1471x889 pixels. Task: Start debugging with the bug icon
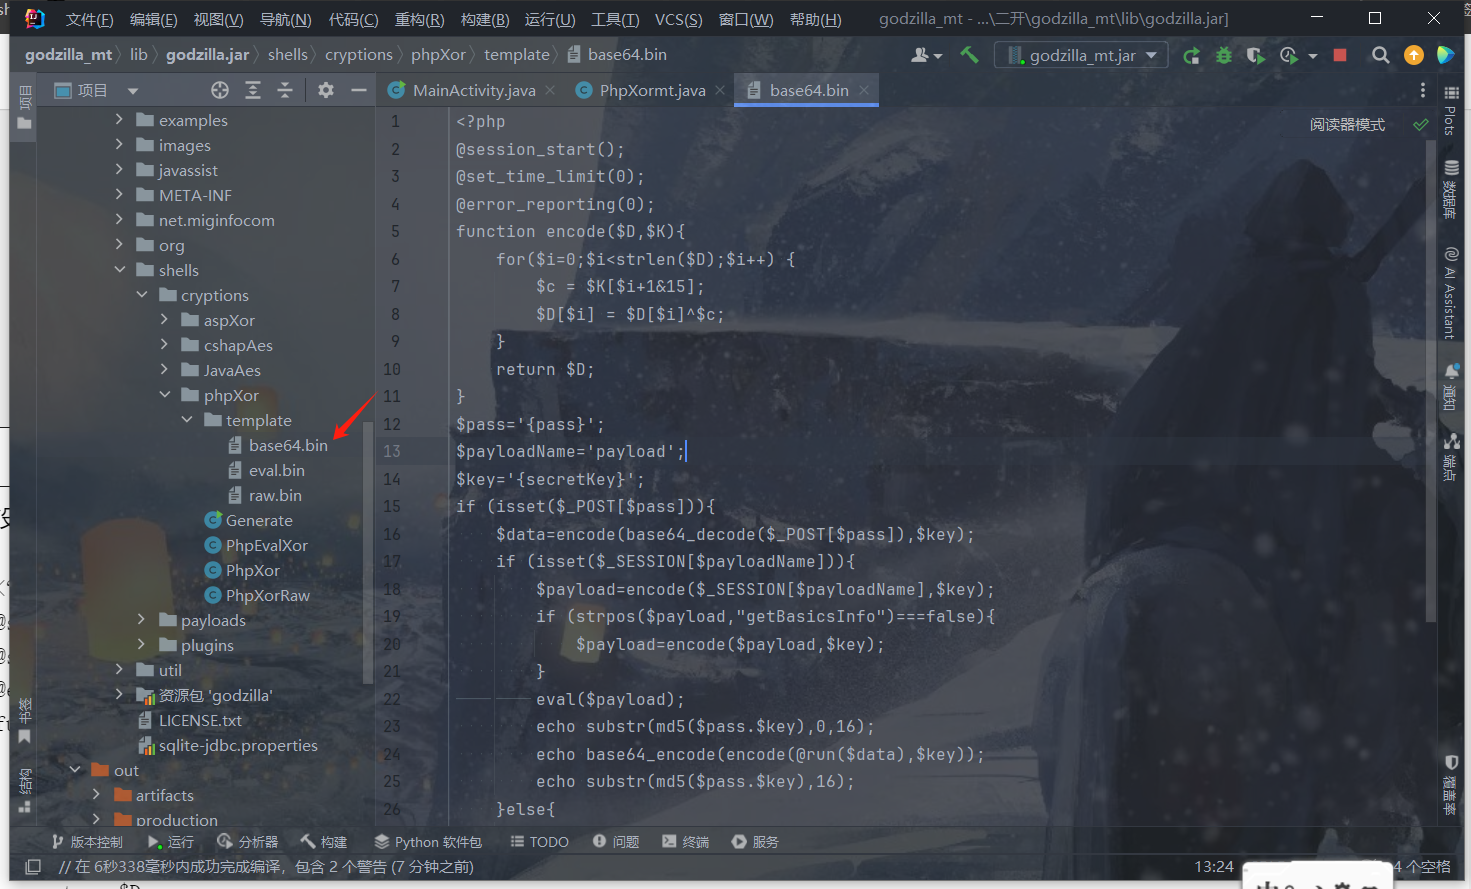point(1223,55)
